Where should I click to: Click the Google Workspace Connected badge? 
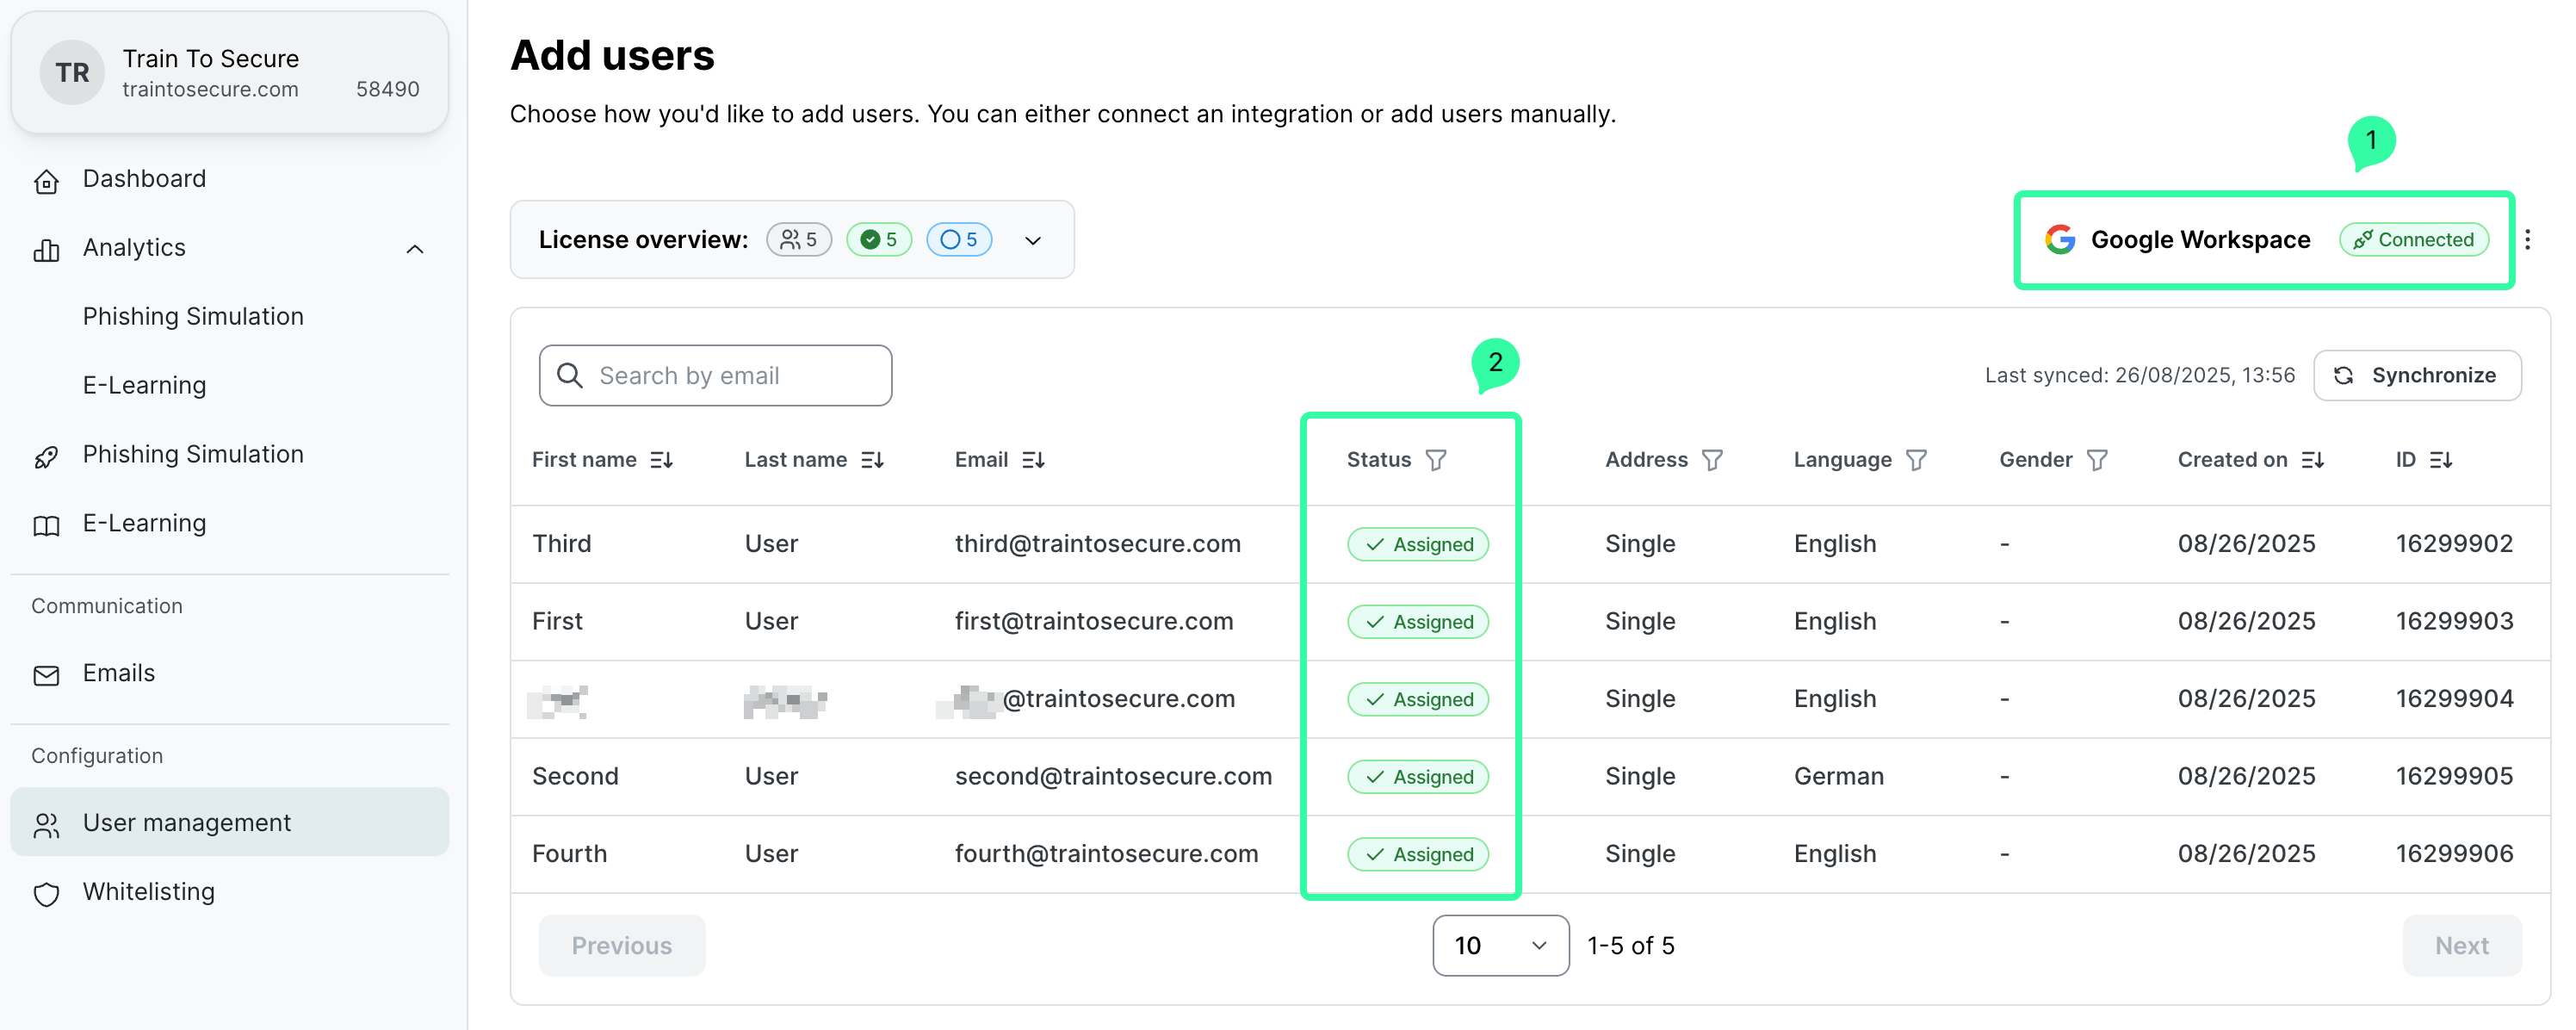tap(2413, 240)
